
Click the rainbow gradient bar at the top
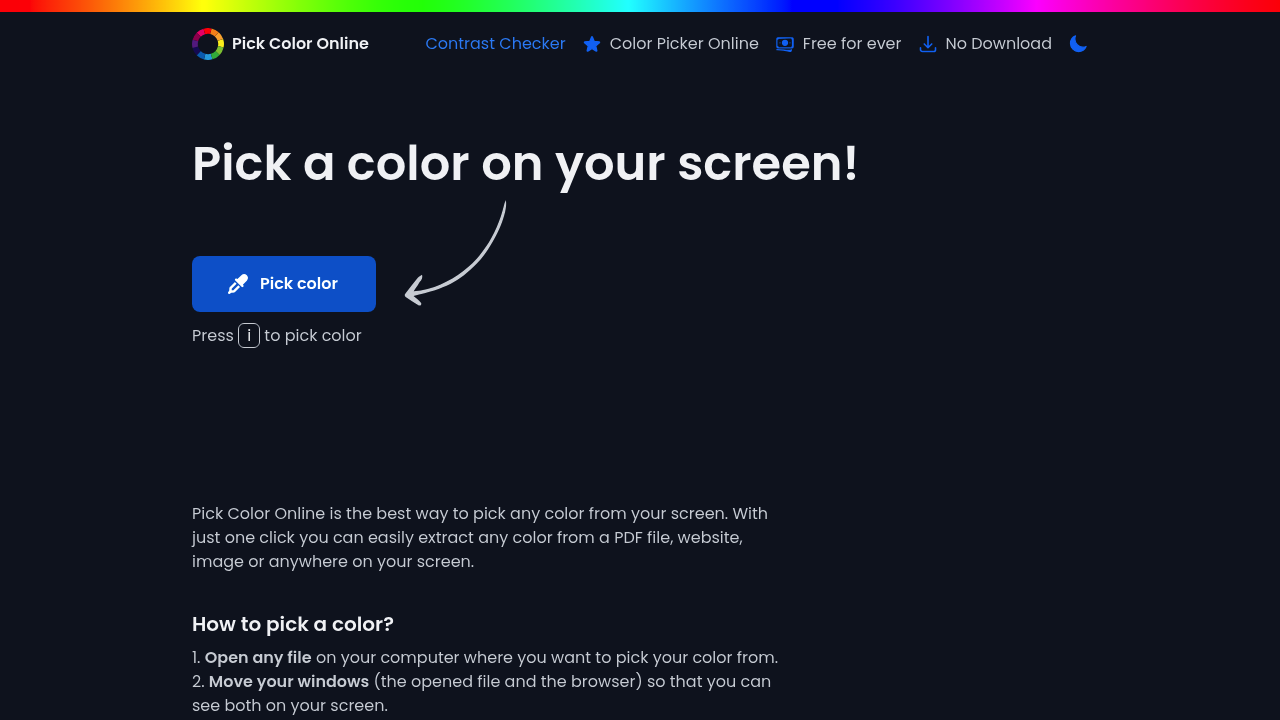[640, 3]
